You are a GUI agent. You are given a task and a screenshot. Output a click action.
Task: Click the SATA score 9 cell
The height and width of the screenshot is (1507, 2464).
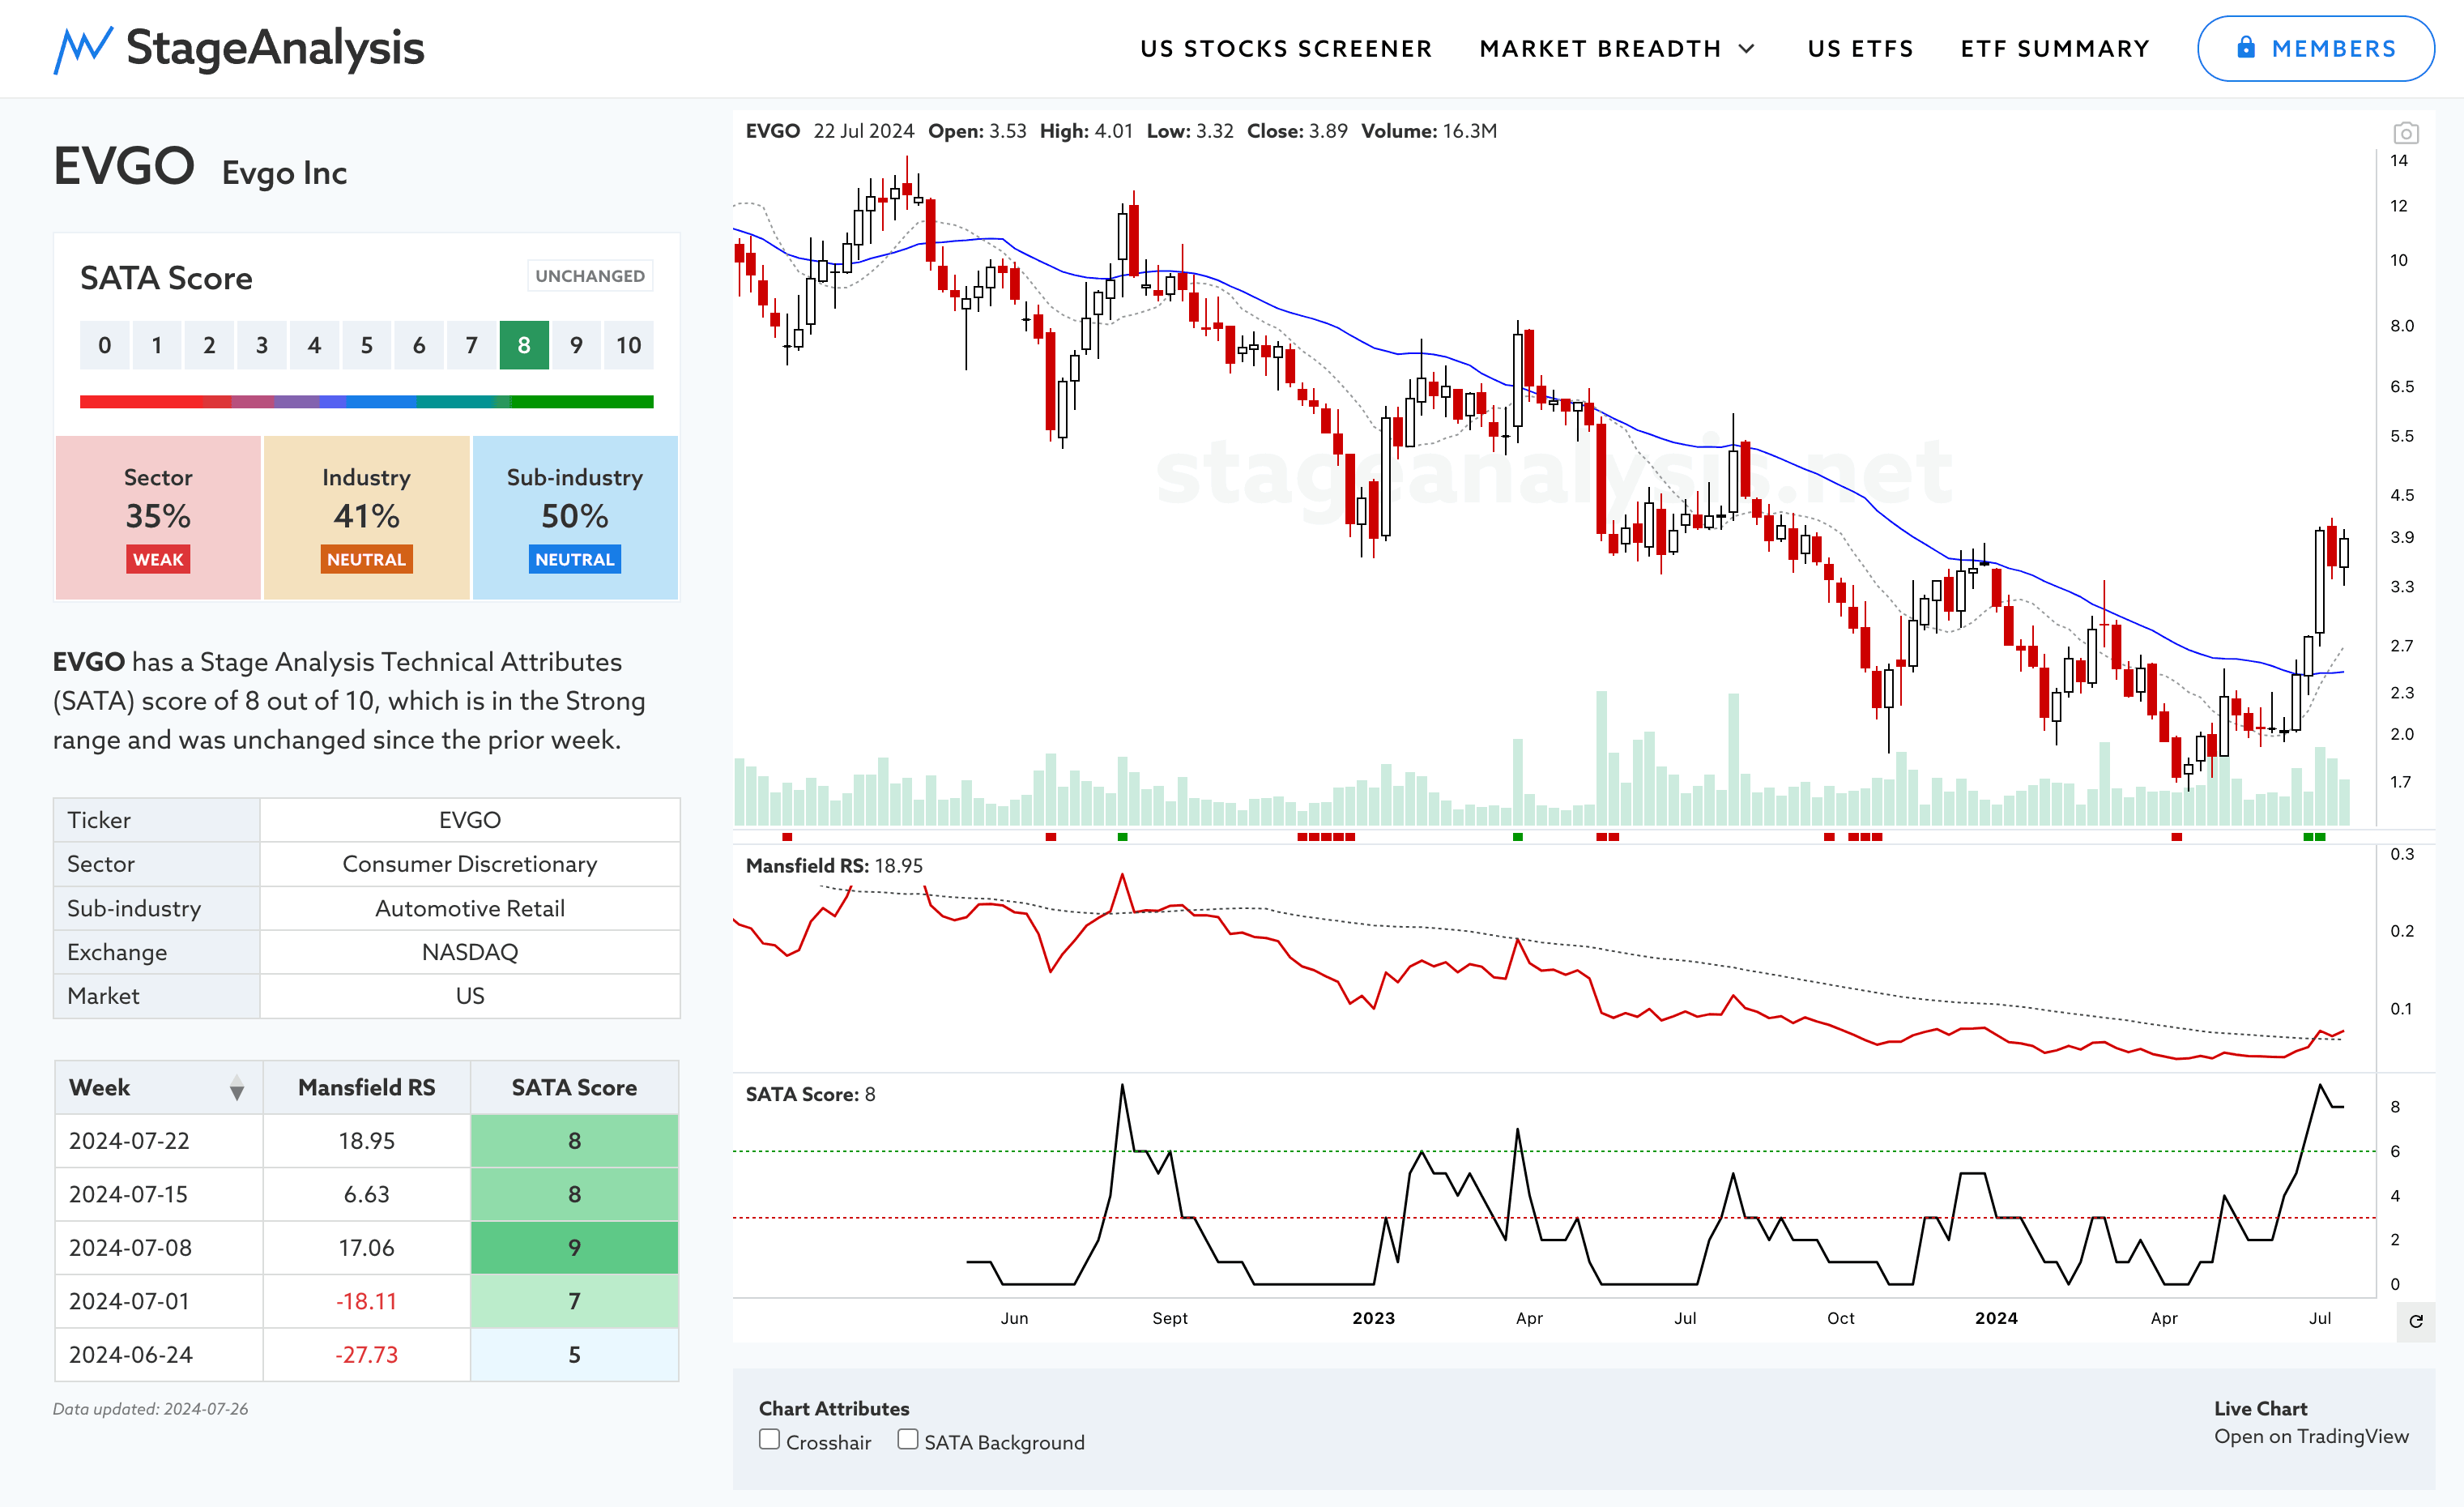574,1248
